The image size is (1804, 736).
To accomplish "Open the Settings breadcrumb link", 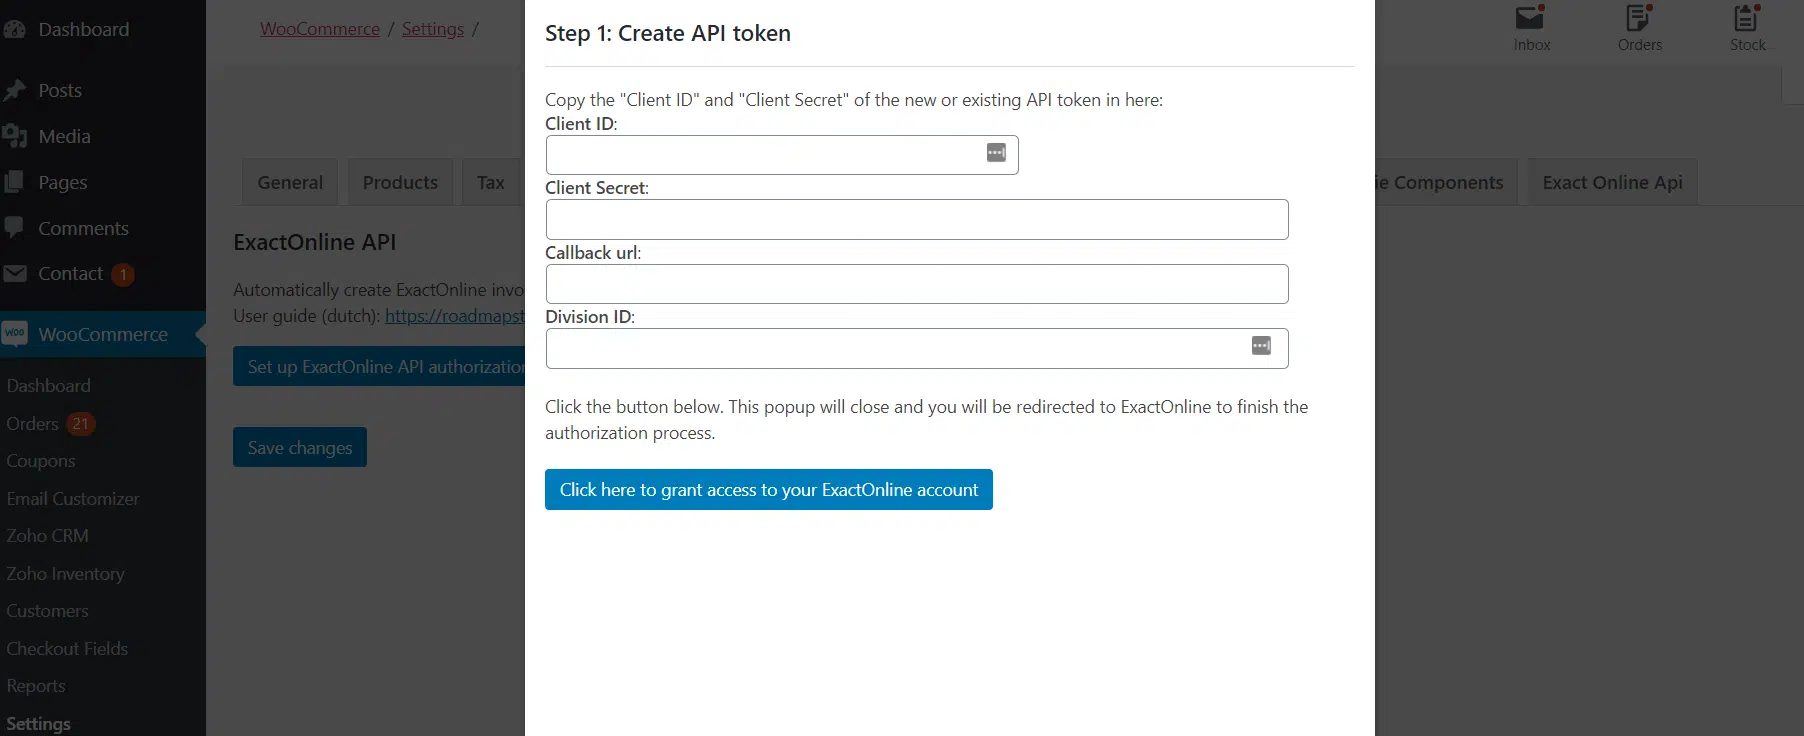I will [x=432, y=29].
